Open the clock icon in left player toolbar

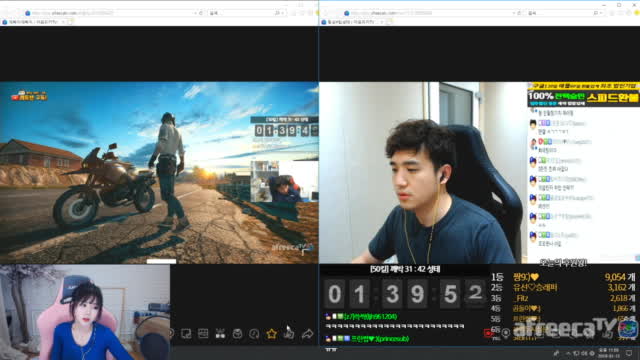point(254,334)
